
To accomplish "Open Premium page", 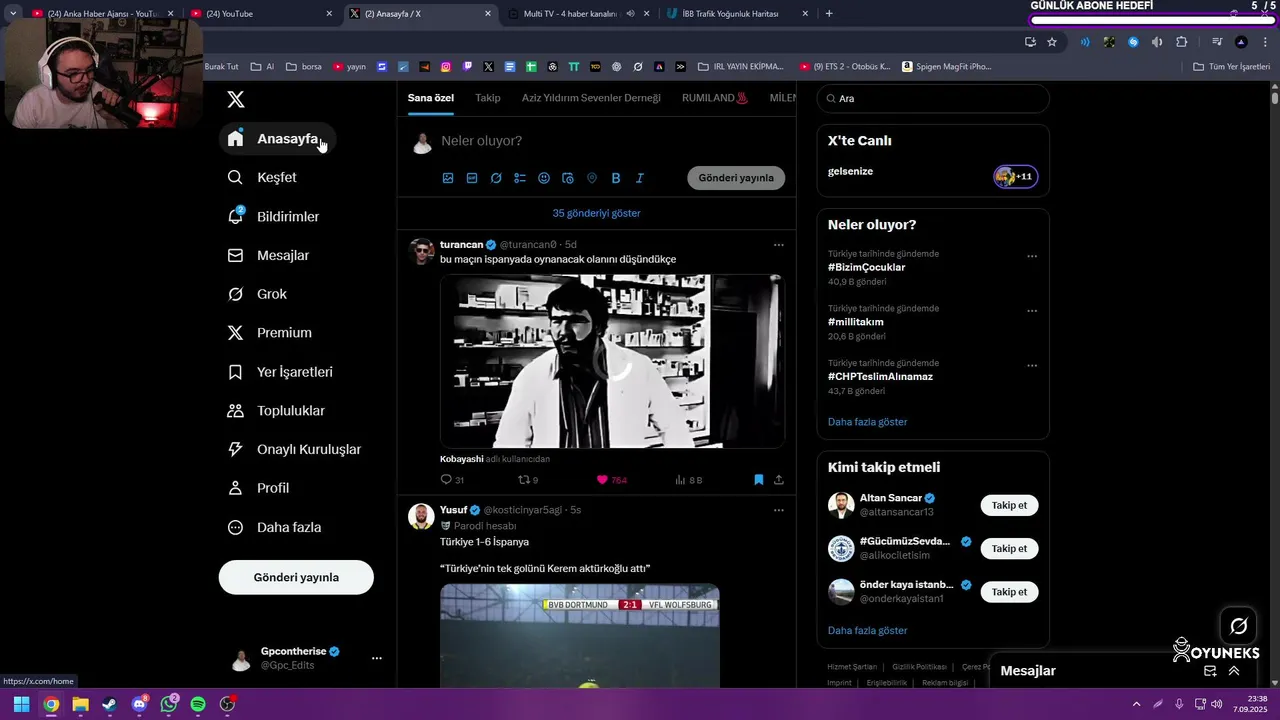I will click(x=270, y=333).
